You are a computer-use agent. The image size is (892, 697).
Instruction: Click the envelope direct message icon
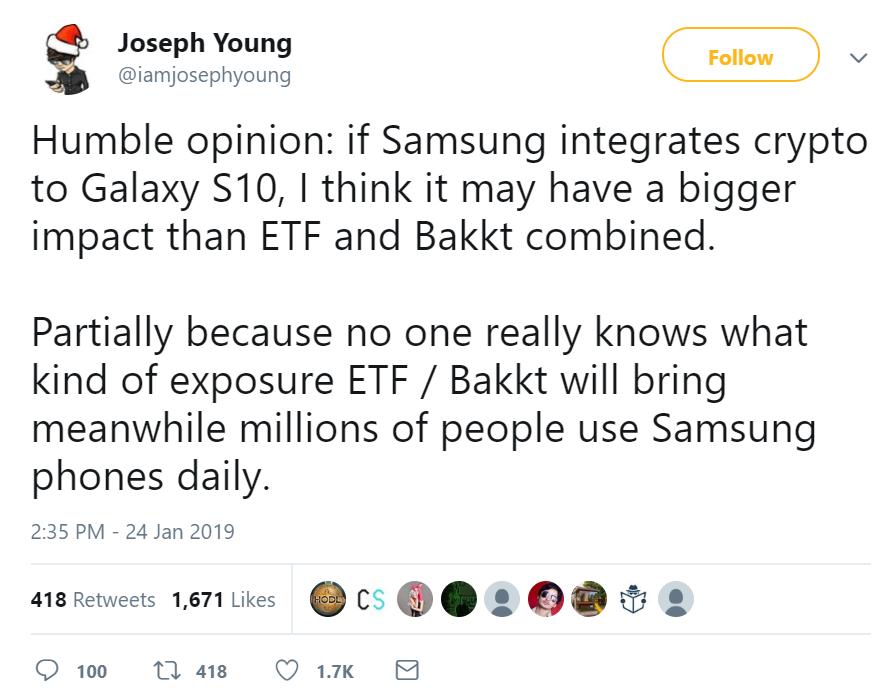[x=406, y=672]
